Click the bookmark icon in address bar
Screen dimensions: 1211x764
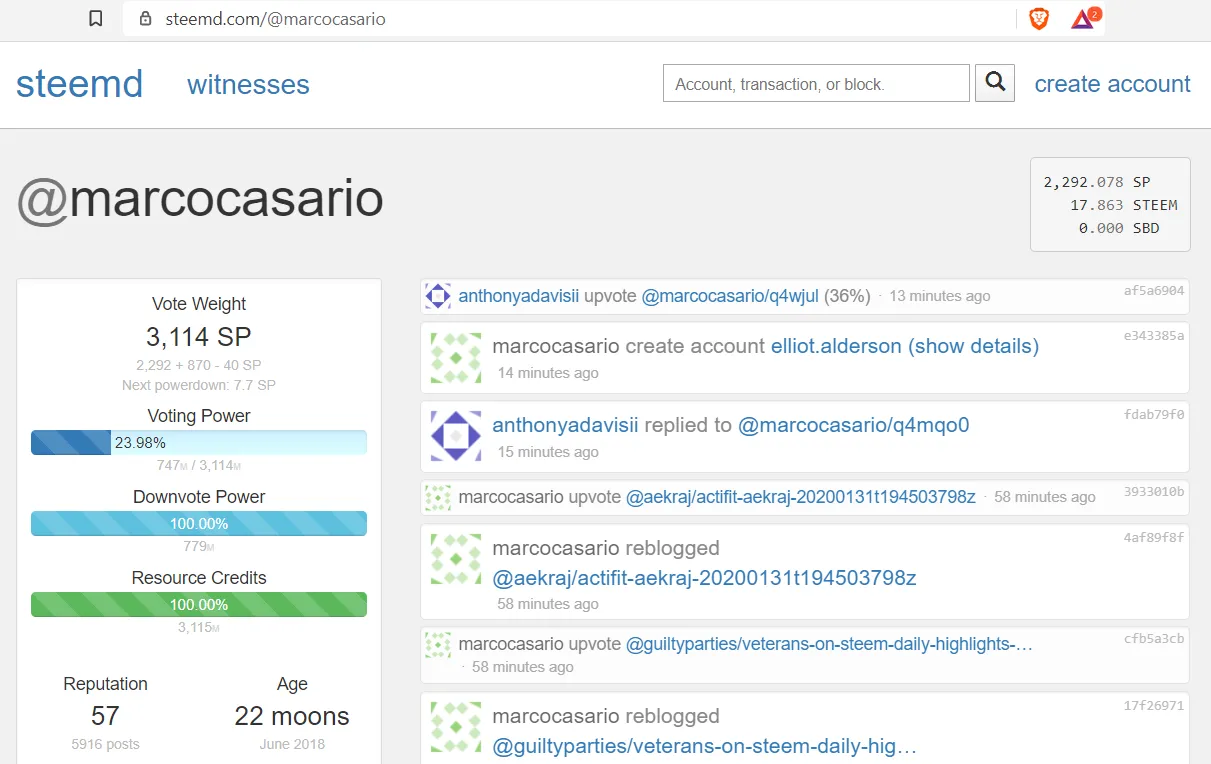(96, 19)
